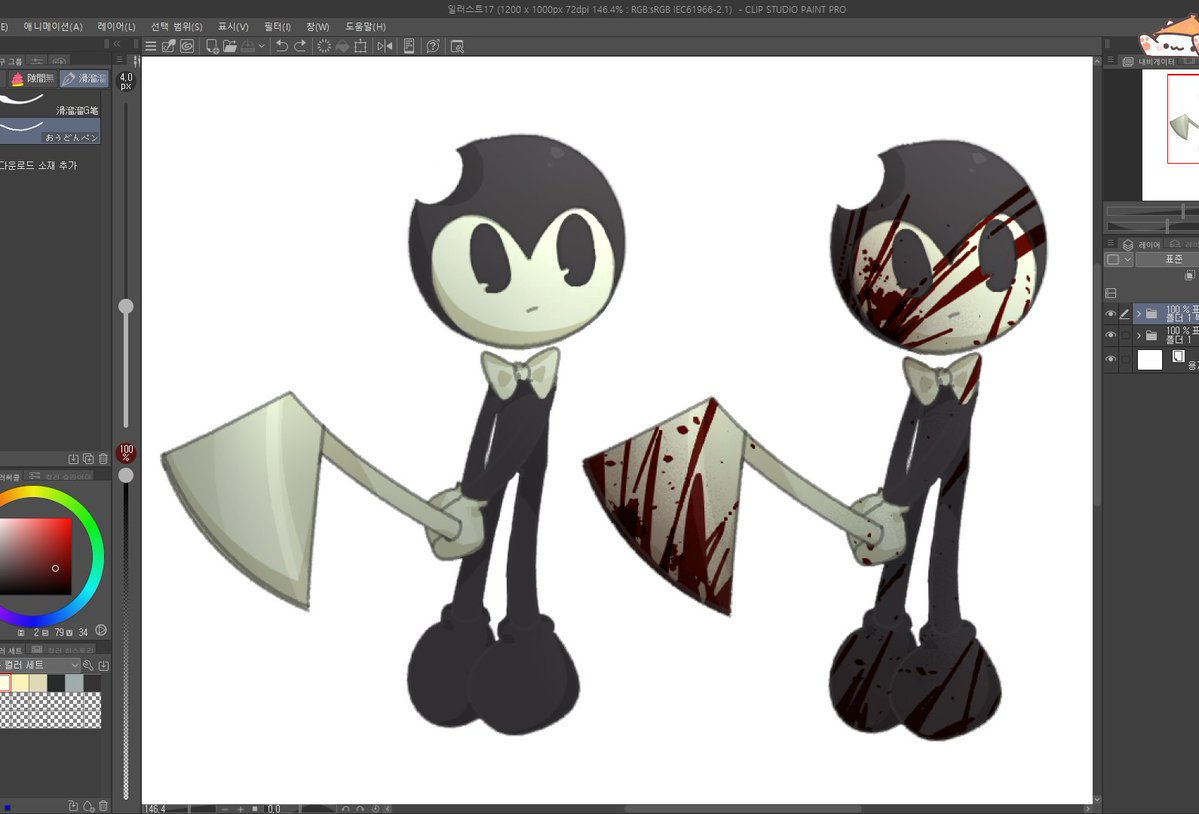Expand the top selected folder layer
This screenshot has width=1199, height=814.
(1139, 313)
